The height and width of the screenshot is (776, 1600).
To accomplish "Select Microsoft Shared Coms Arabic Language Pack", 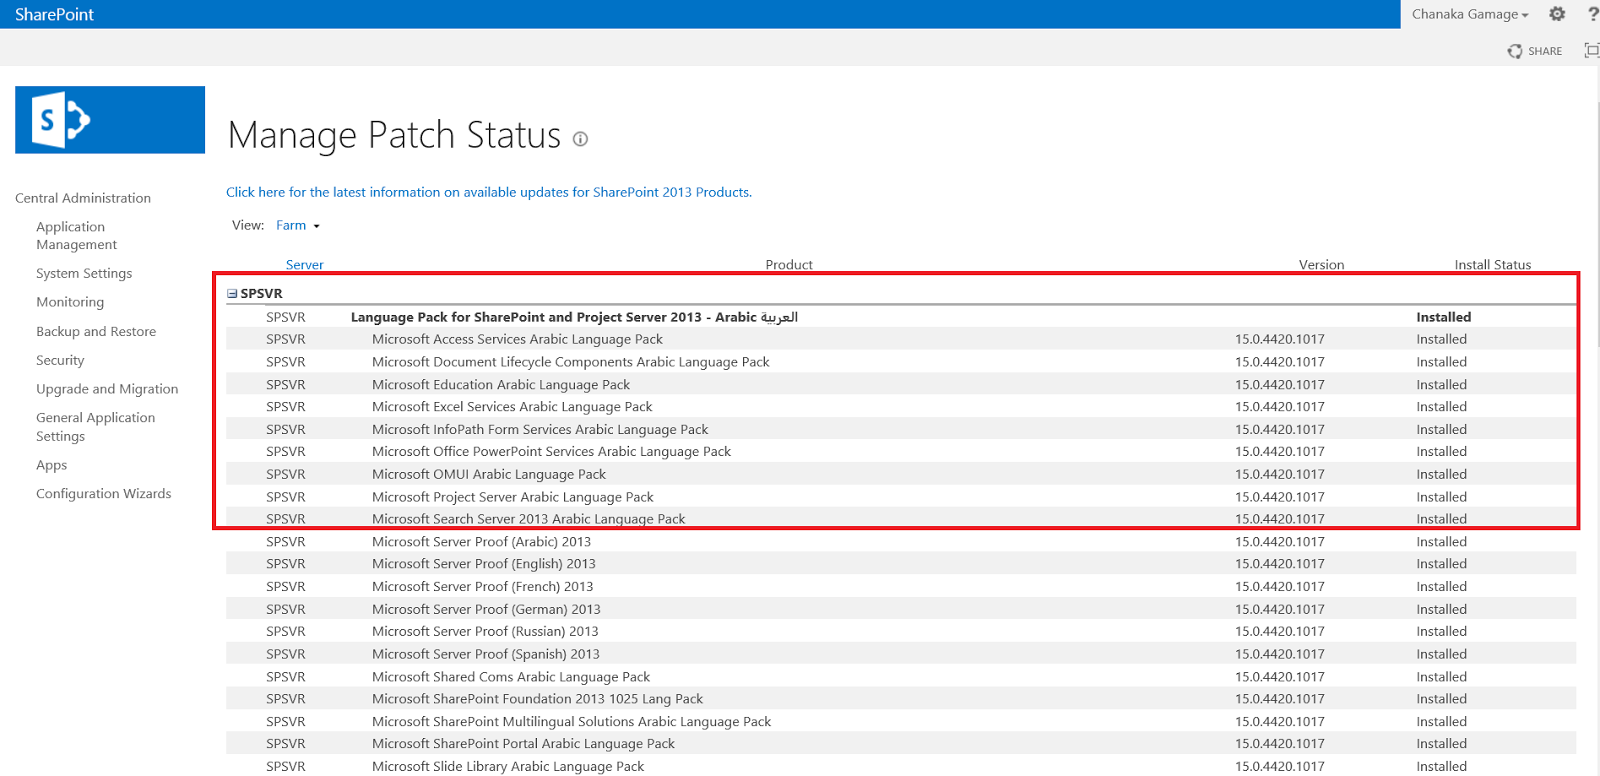I will pyautogui.click(x=901, y=677).
